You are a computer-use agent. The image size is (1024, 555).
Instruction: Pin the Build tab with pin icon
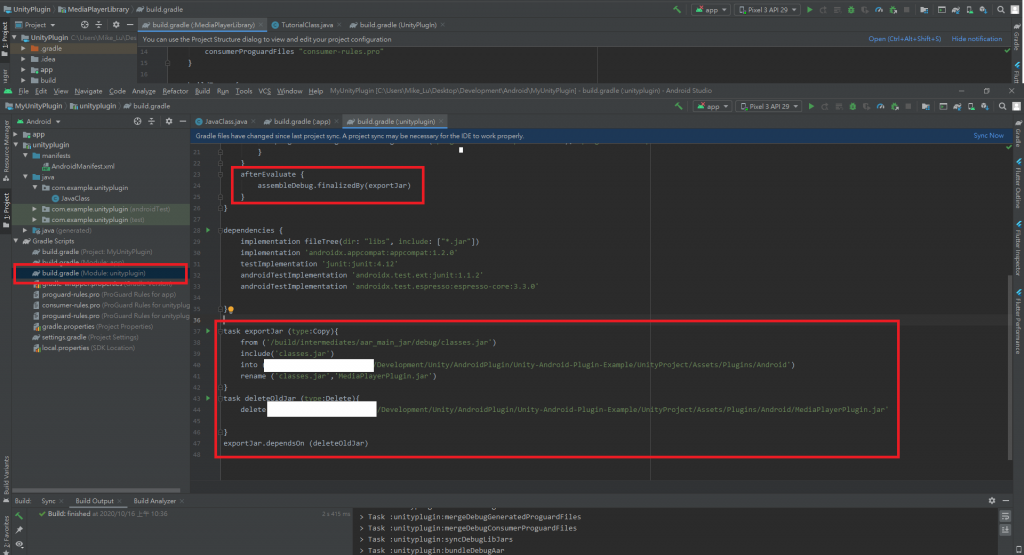(x=19, y=530)
